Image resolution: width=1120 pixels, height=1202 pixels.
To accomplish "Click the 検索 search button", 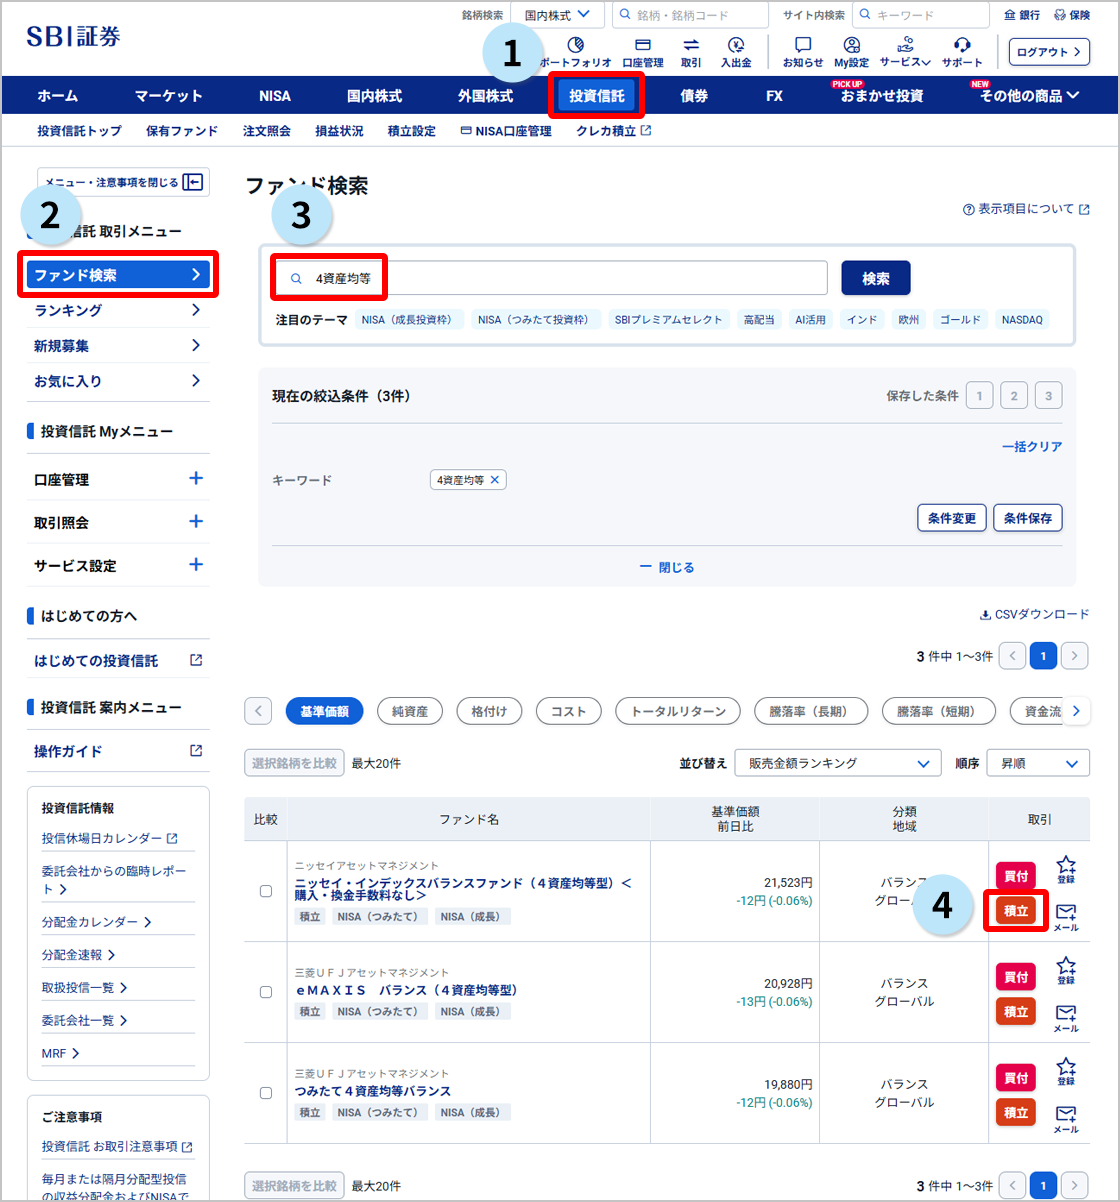I will point(875,278).
